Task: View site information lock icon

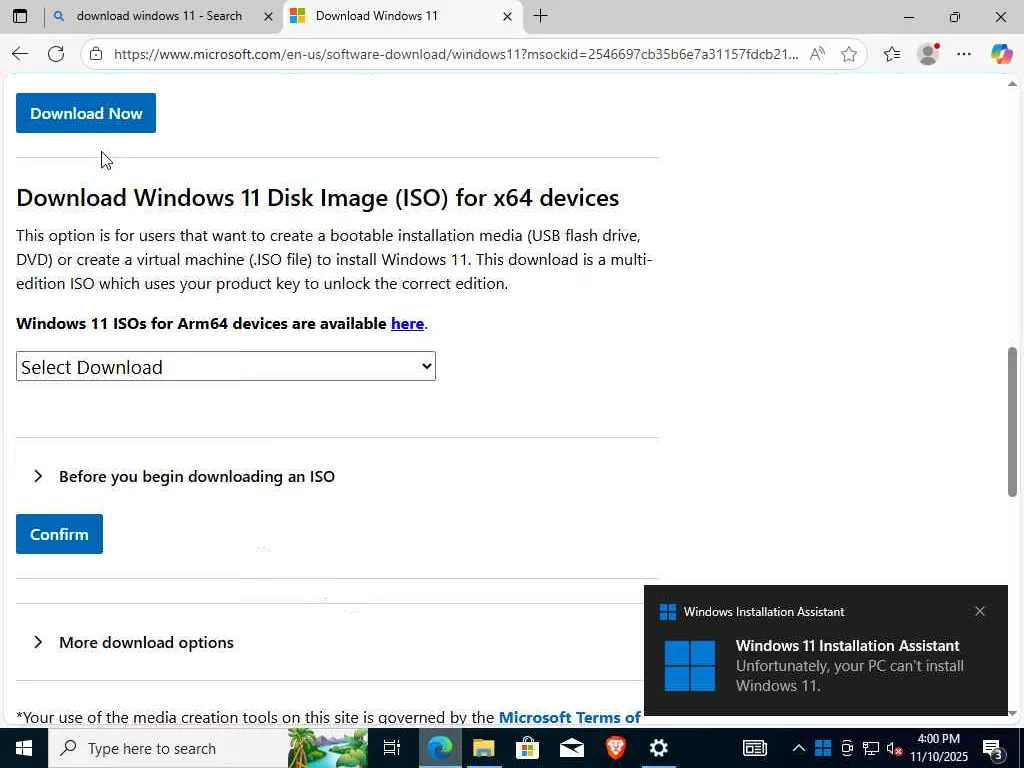Action: [96, 54]
